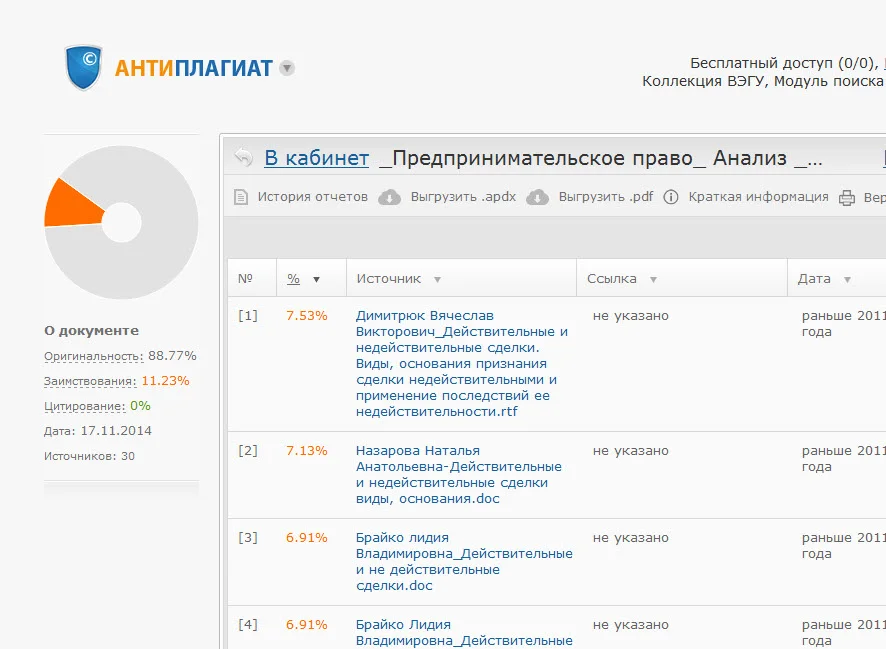Screen dimensions: 886x649
Task: Click the № column header
Action: point(245,278)
